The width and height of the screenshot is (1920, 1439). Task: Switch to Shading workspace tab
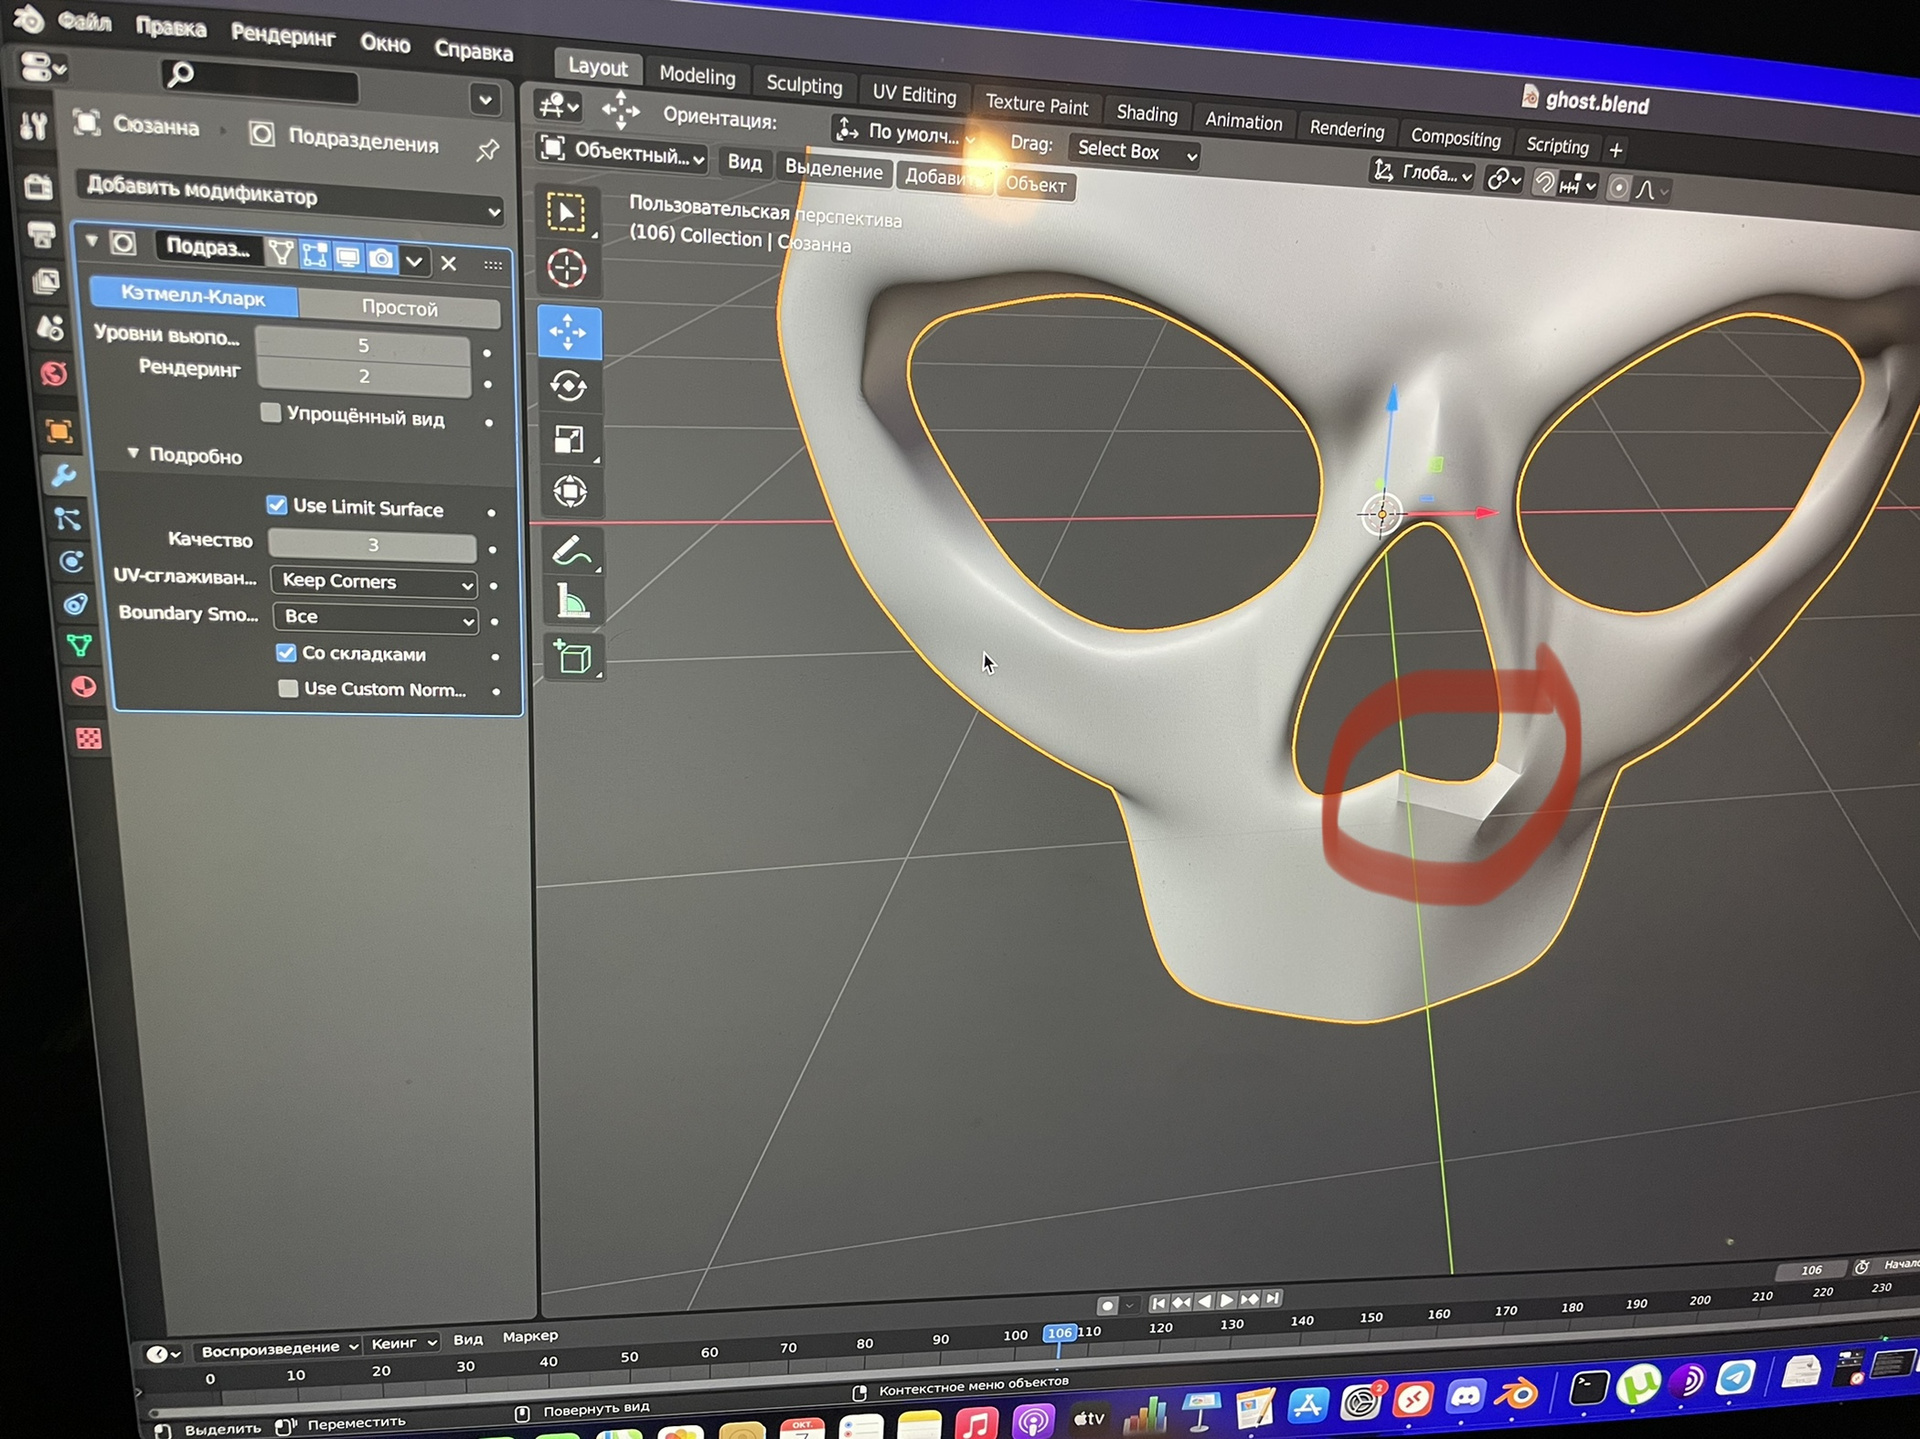1147,113
